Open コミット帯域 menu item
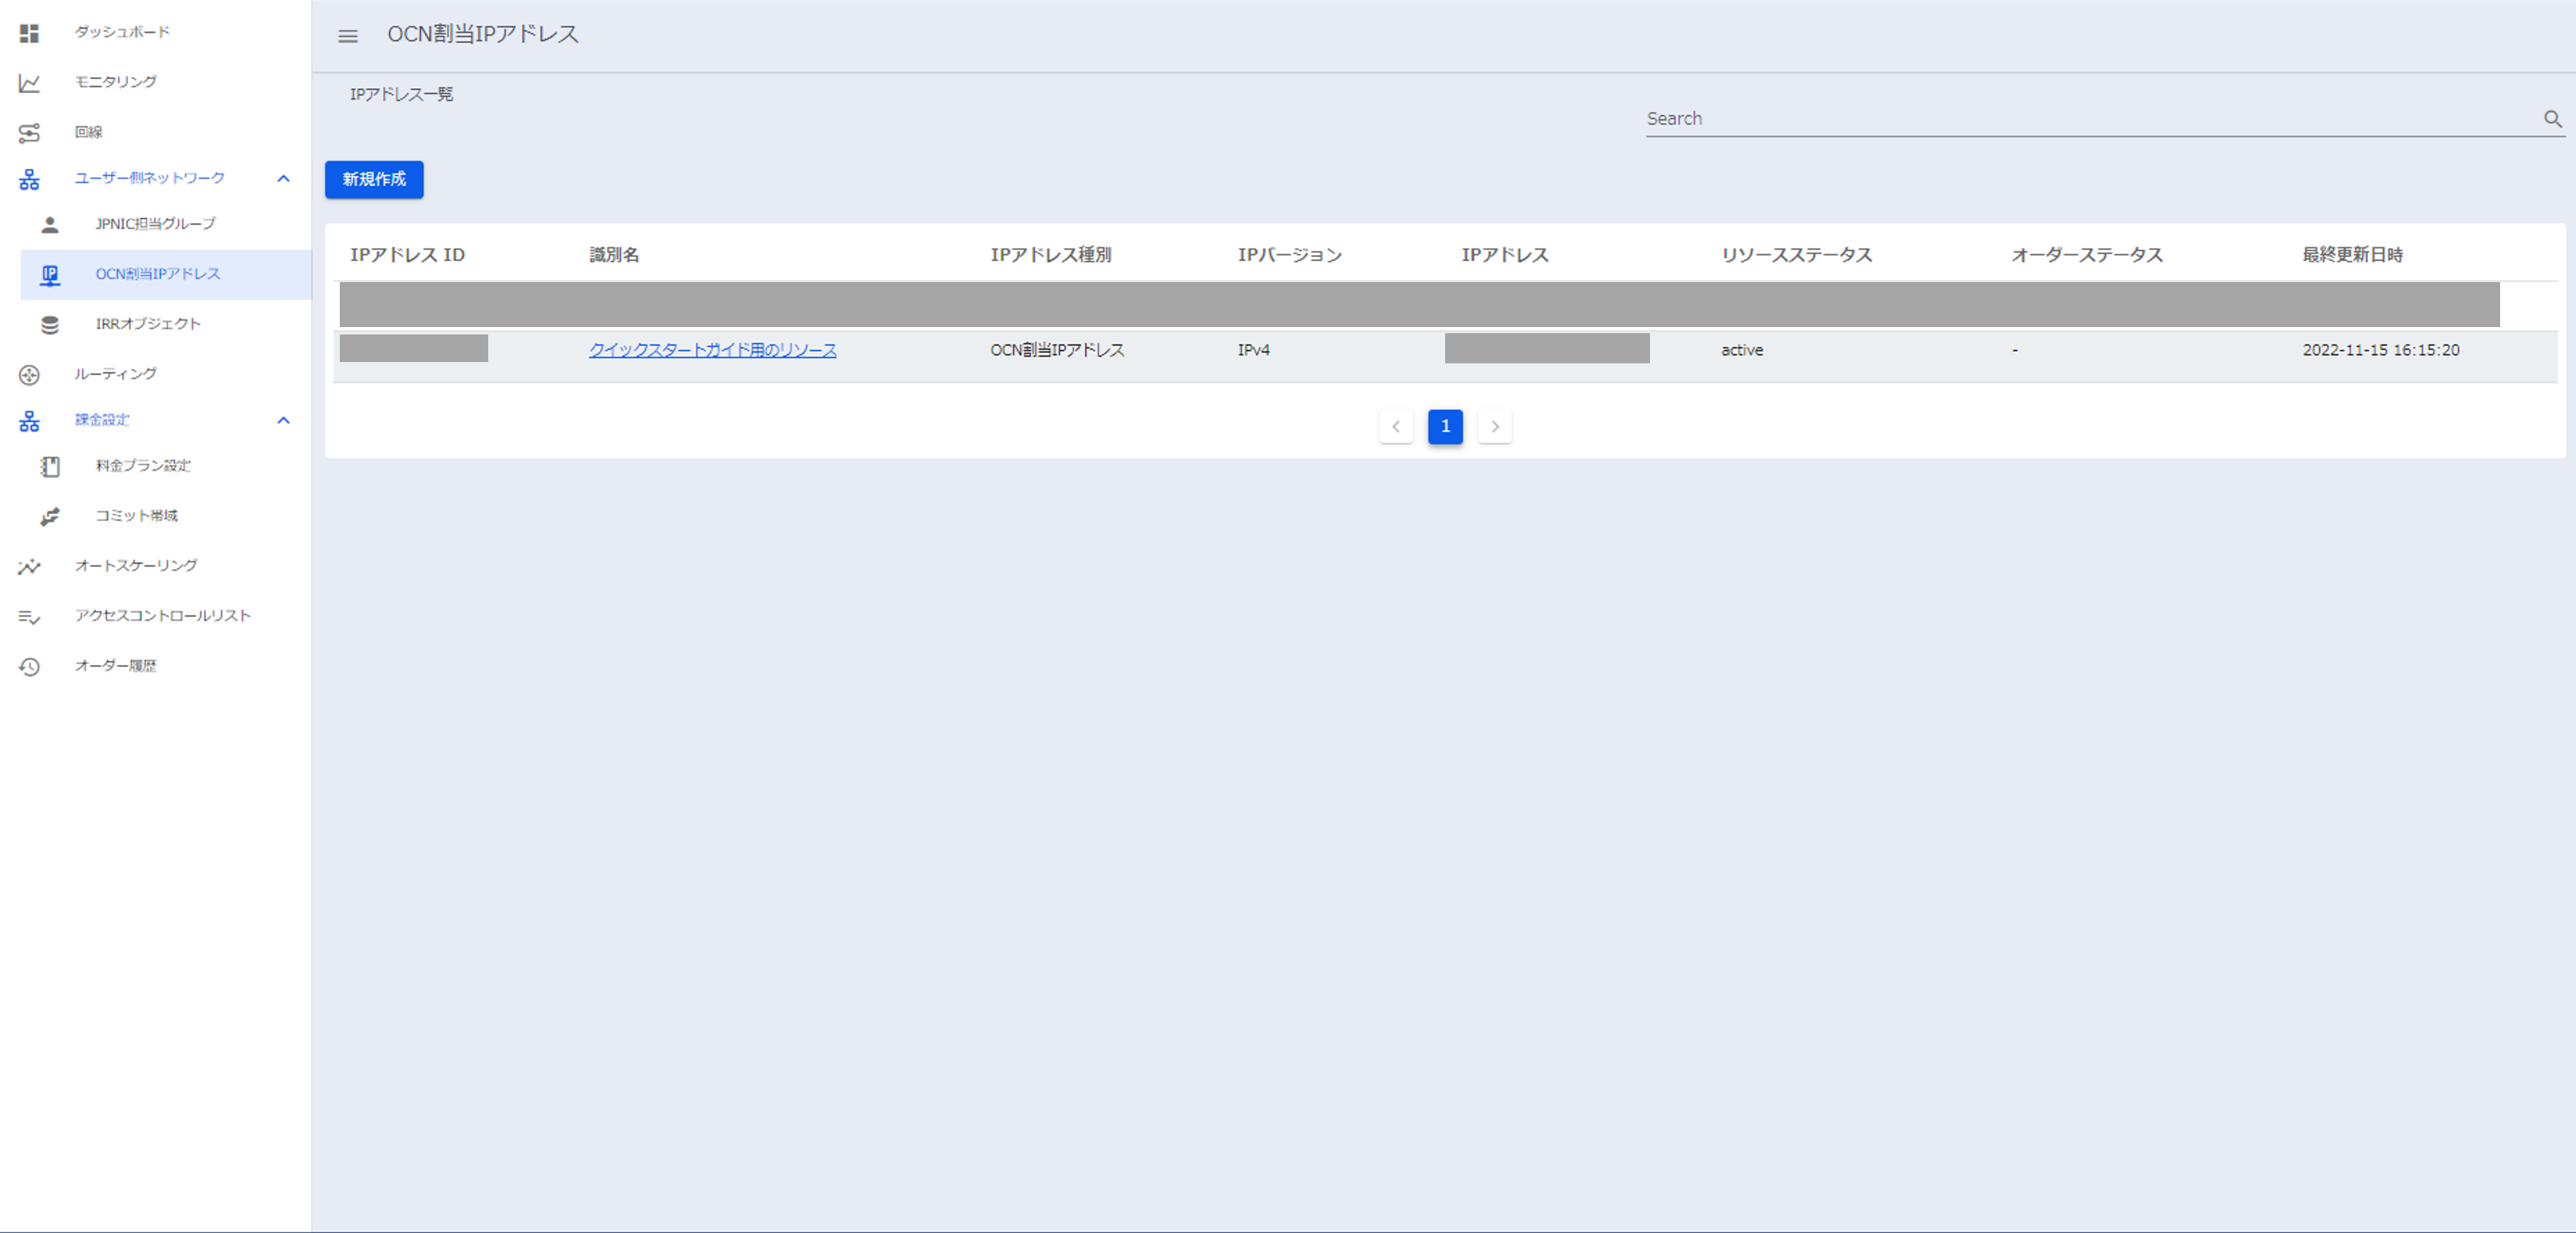The height and width of the screenshot is (1233, 2576). pos(136,516)
